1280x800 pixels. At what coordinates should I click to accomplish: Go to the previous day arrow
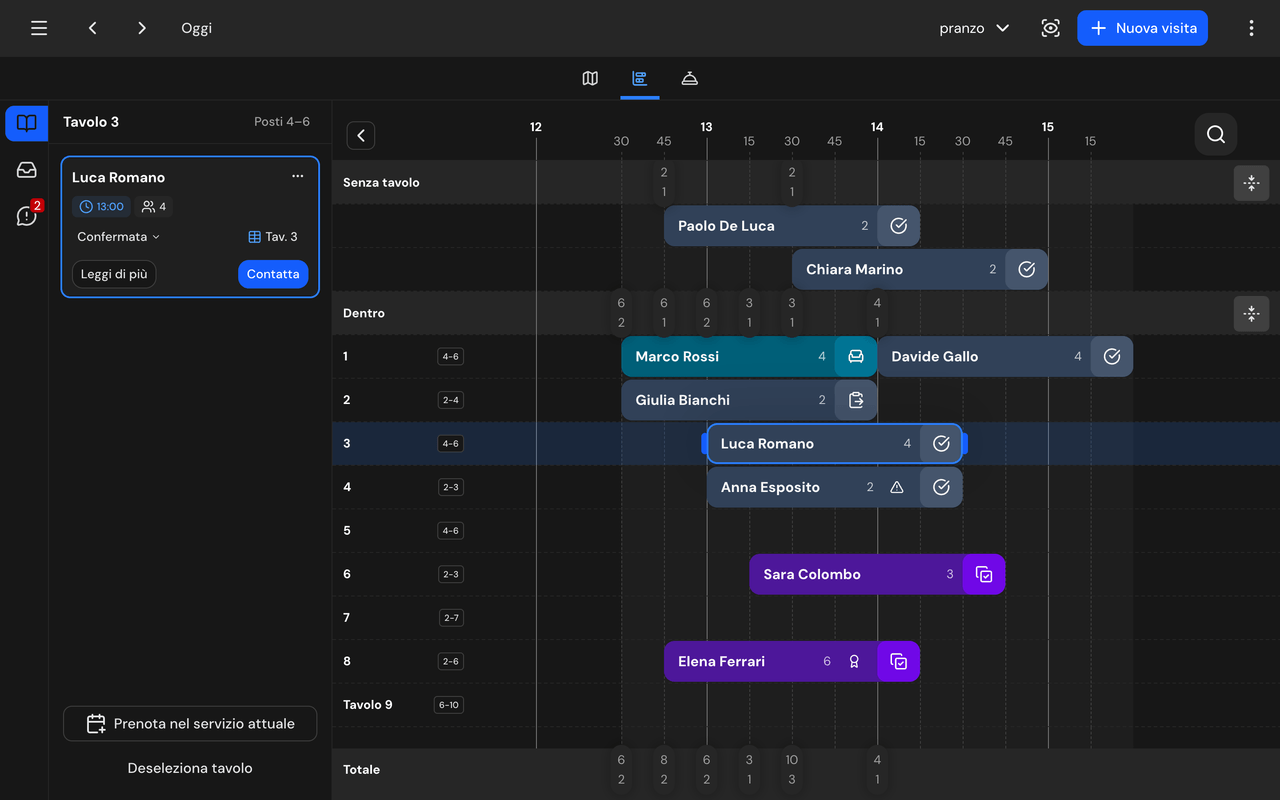93,28
